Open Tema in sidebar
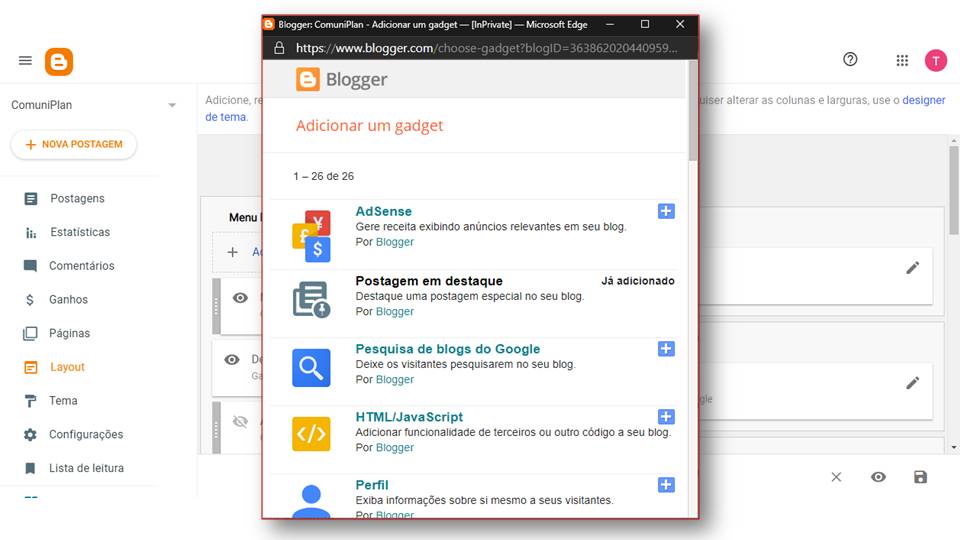Screen dimensions: 960x540 (x=63, y=400)
